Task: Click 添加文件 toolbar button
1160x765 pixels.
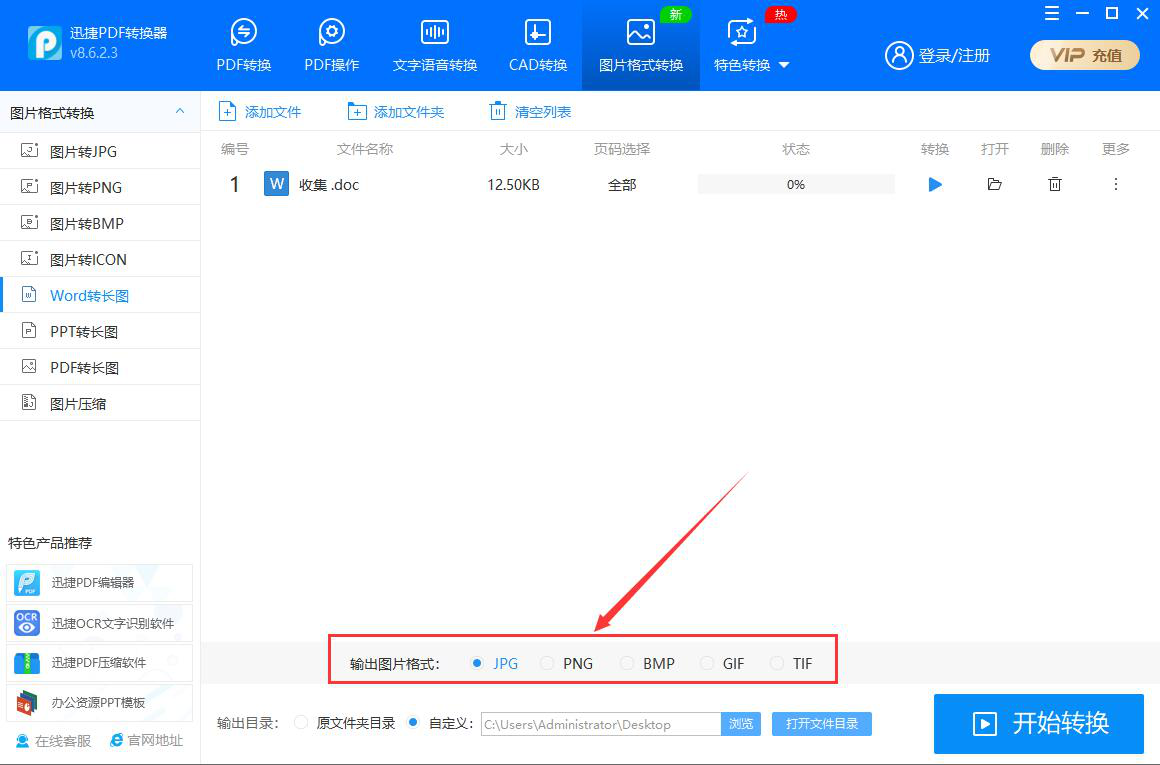Action: [260, 112]
